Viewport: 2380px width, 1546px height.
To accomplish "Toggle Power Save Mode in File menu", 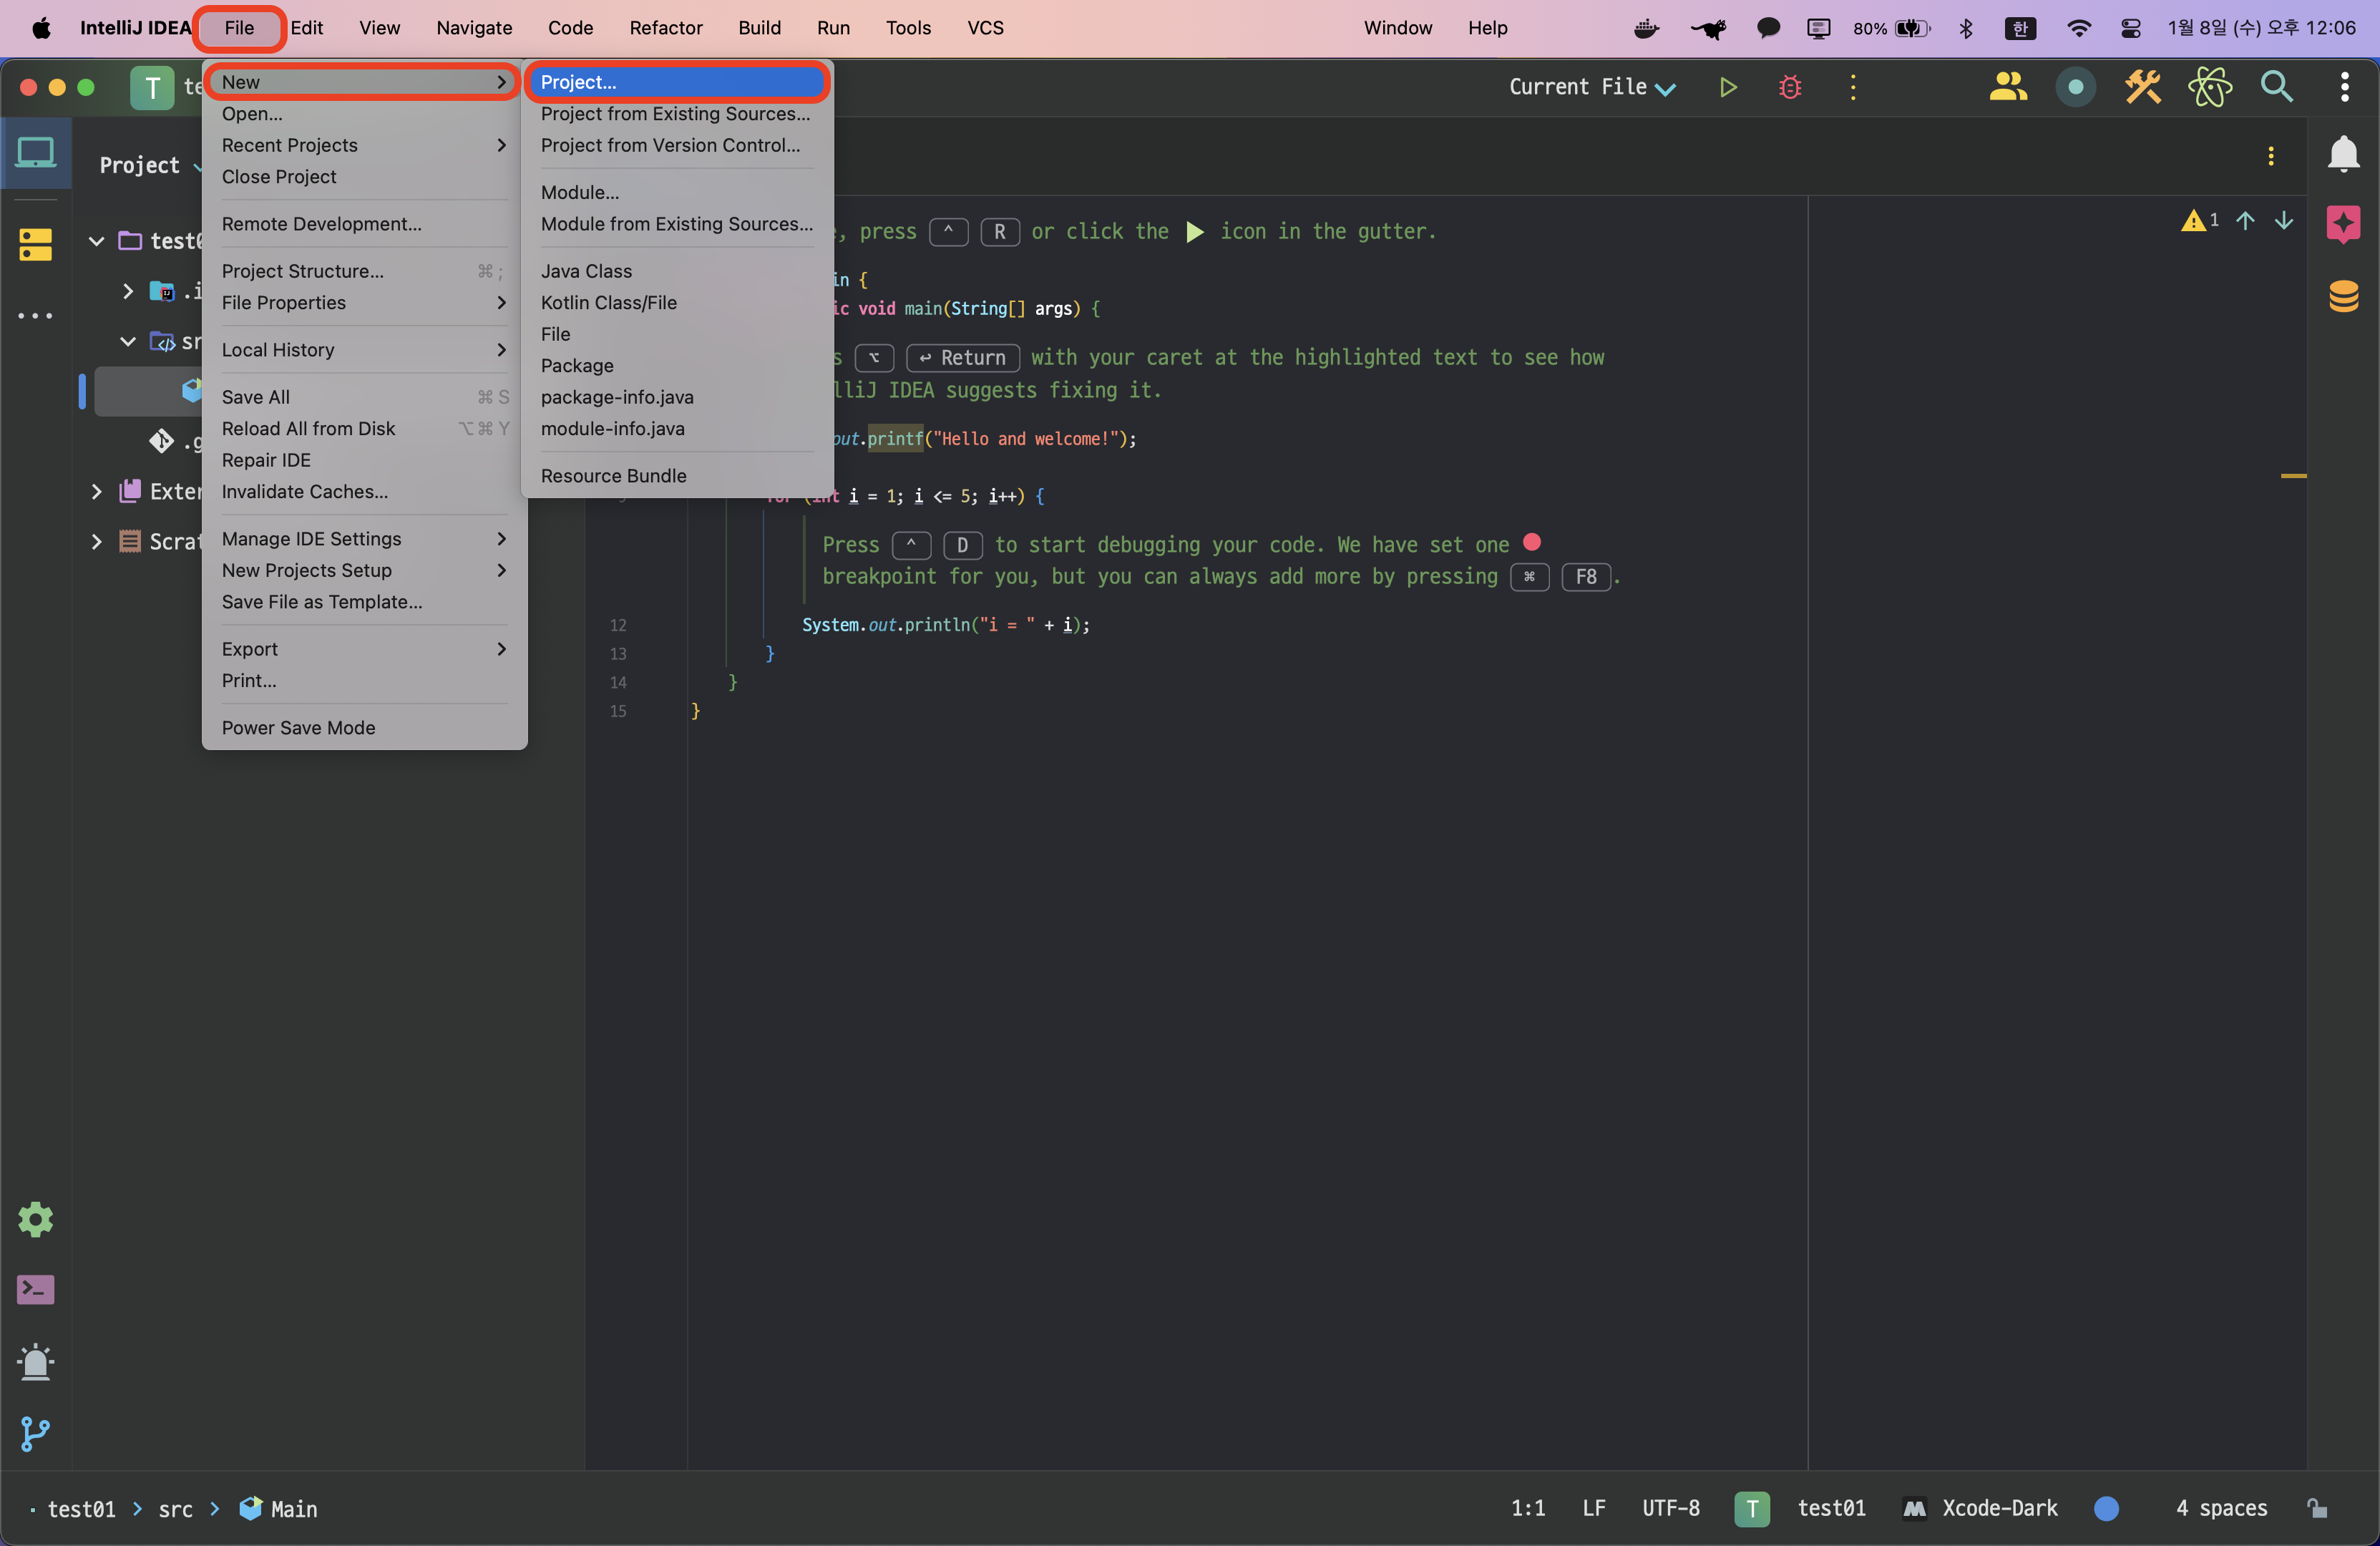I will click(298, 728).
